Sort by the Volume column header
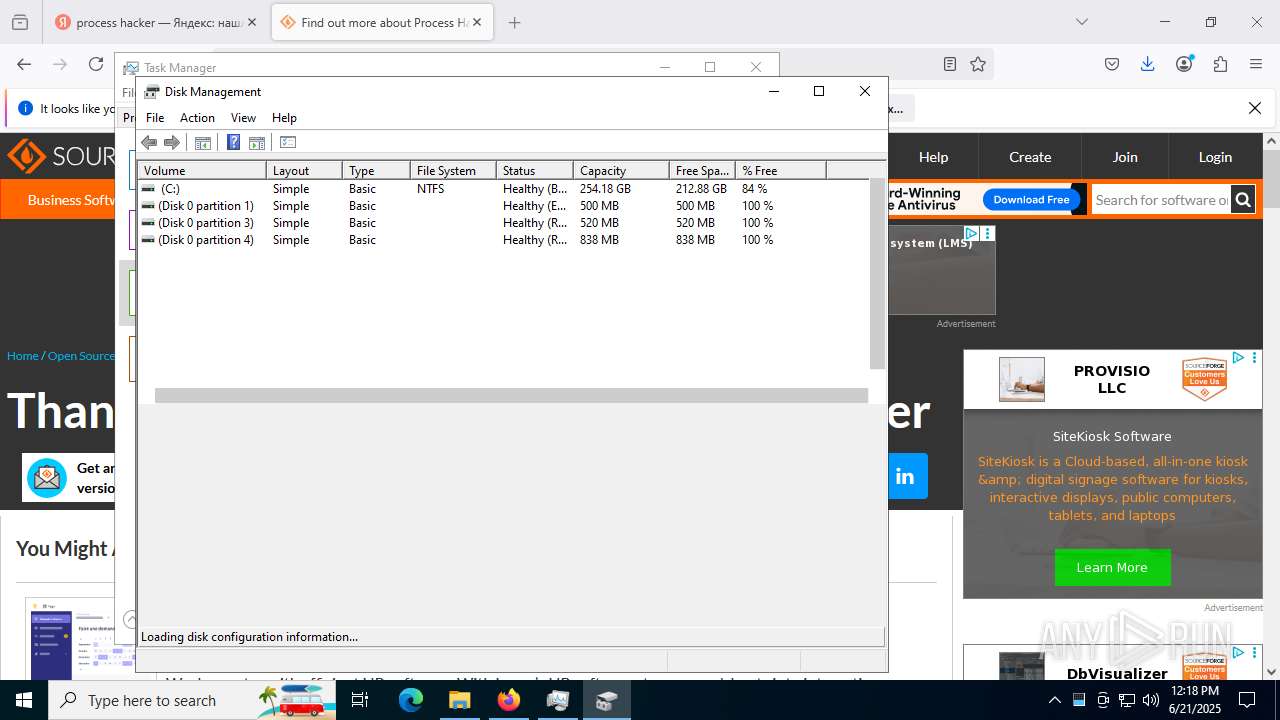Screen dimensions: 1280x720 click(x=202, y=171)
